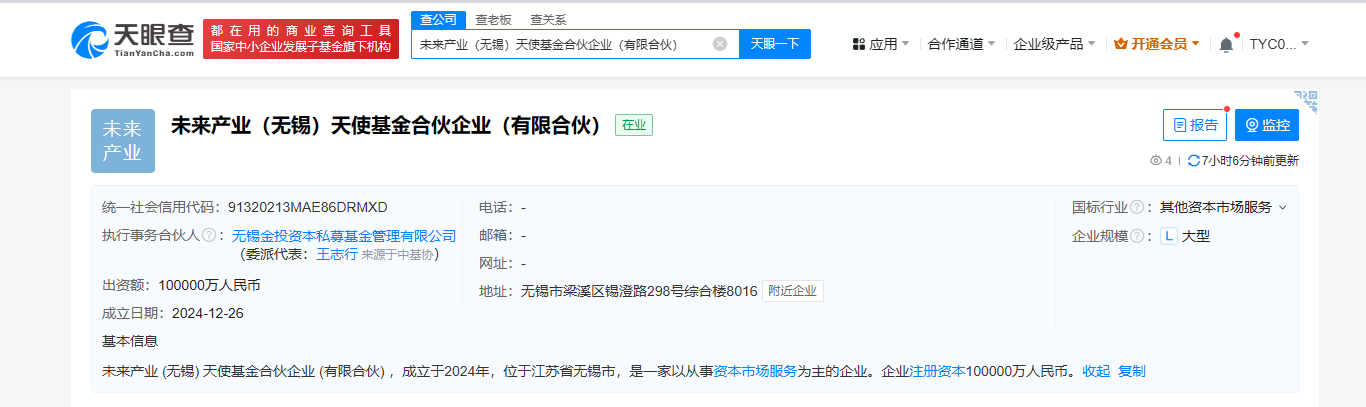
Task: Expand the TYC0... account dropdown
Action: coord(1304,44)
